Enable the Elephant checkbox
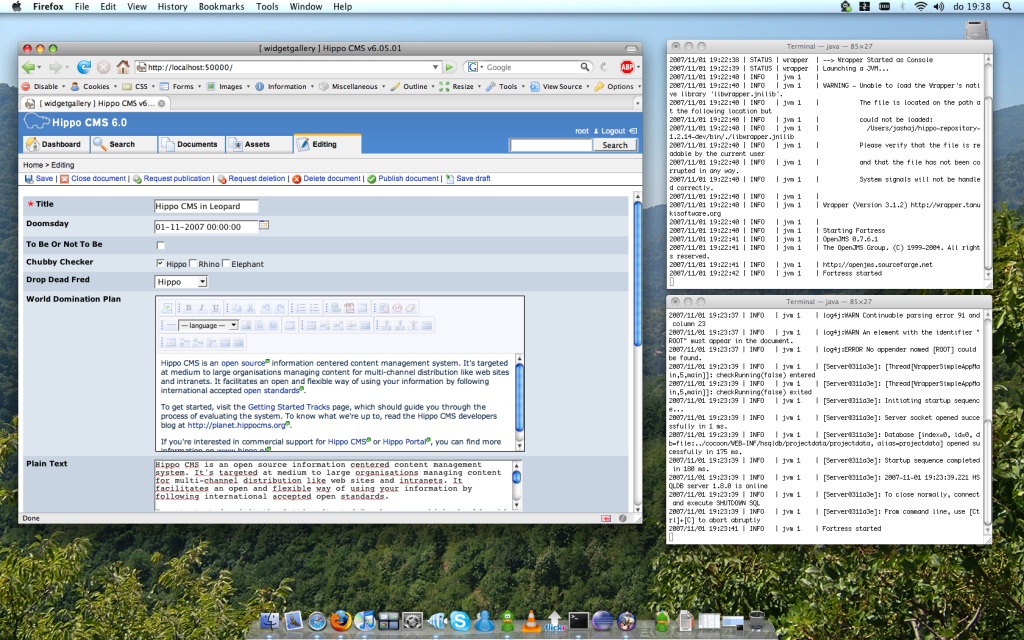 [x=226, y=264]
